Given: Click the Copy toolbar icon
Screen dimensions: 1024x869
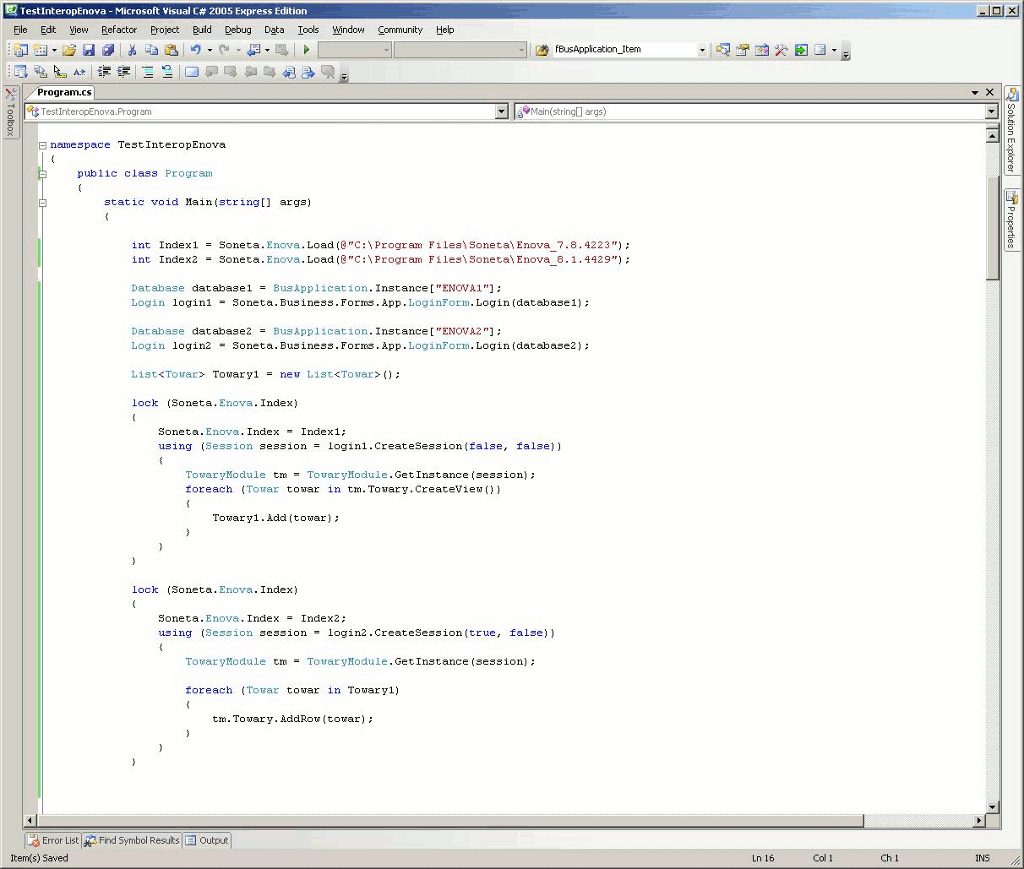Looking at the screenshot, I should (x=152, y=50).
